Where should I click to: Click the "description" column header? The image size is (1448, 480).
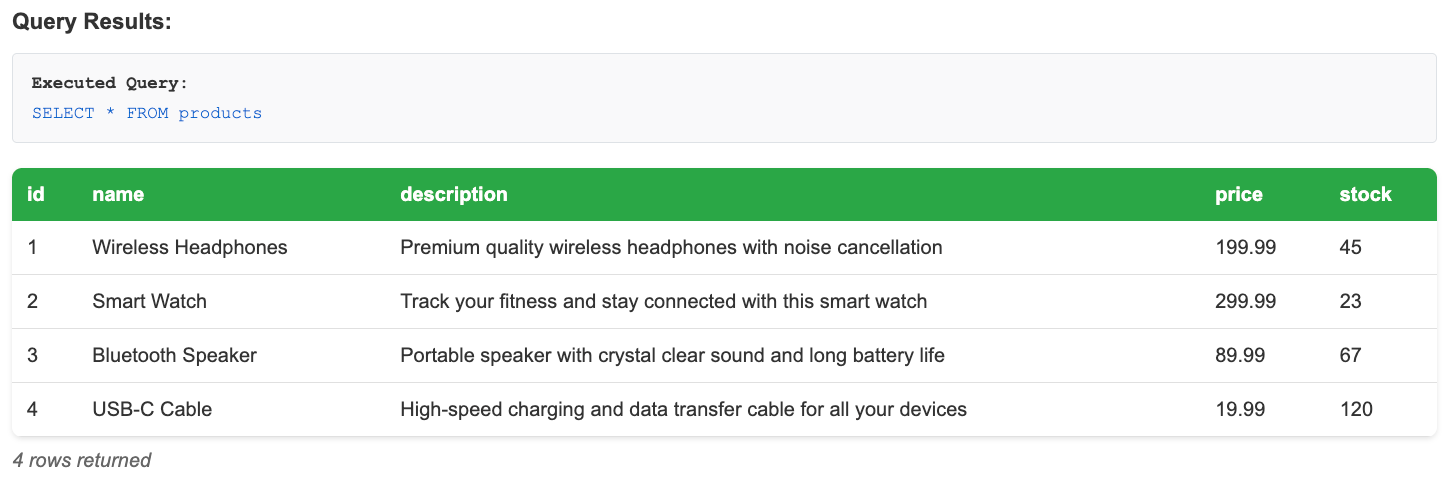point(454,195)
